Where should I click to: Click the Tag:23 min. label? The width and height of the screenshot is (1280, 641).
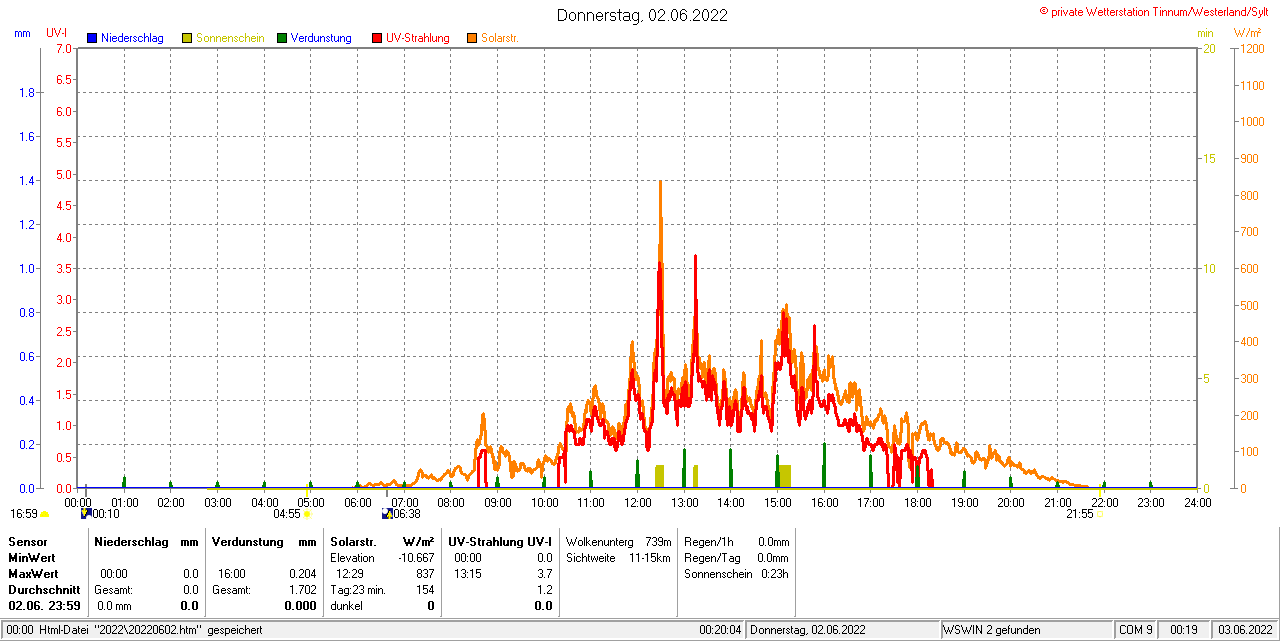[358, 590]
